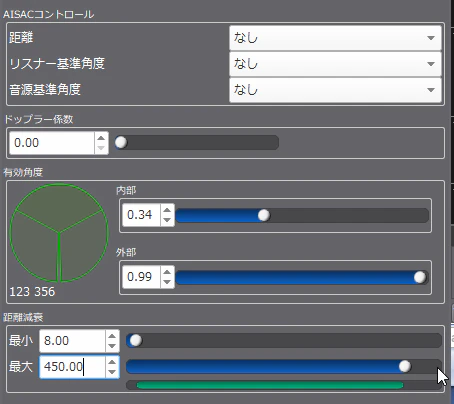The height and width of the screenshot is (404, 454).
Task: Decrease 最小 distance with down arrow
Action: point(112,346)
